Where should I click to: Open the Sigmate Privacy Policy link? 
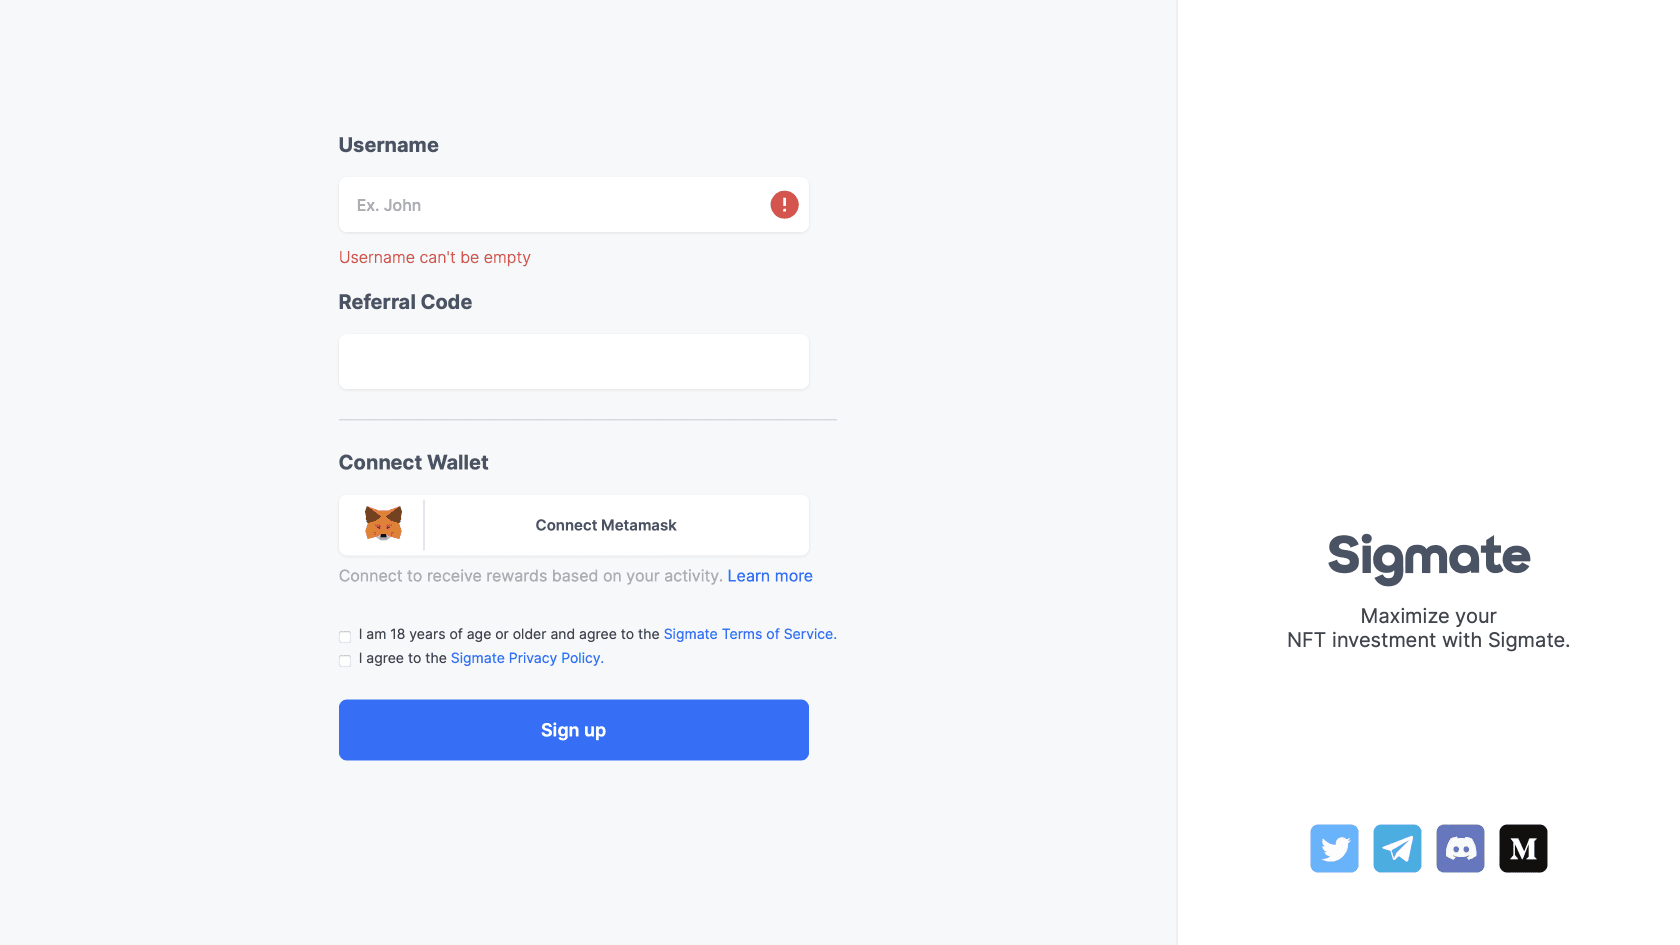coord(526,657)
